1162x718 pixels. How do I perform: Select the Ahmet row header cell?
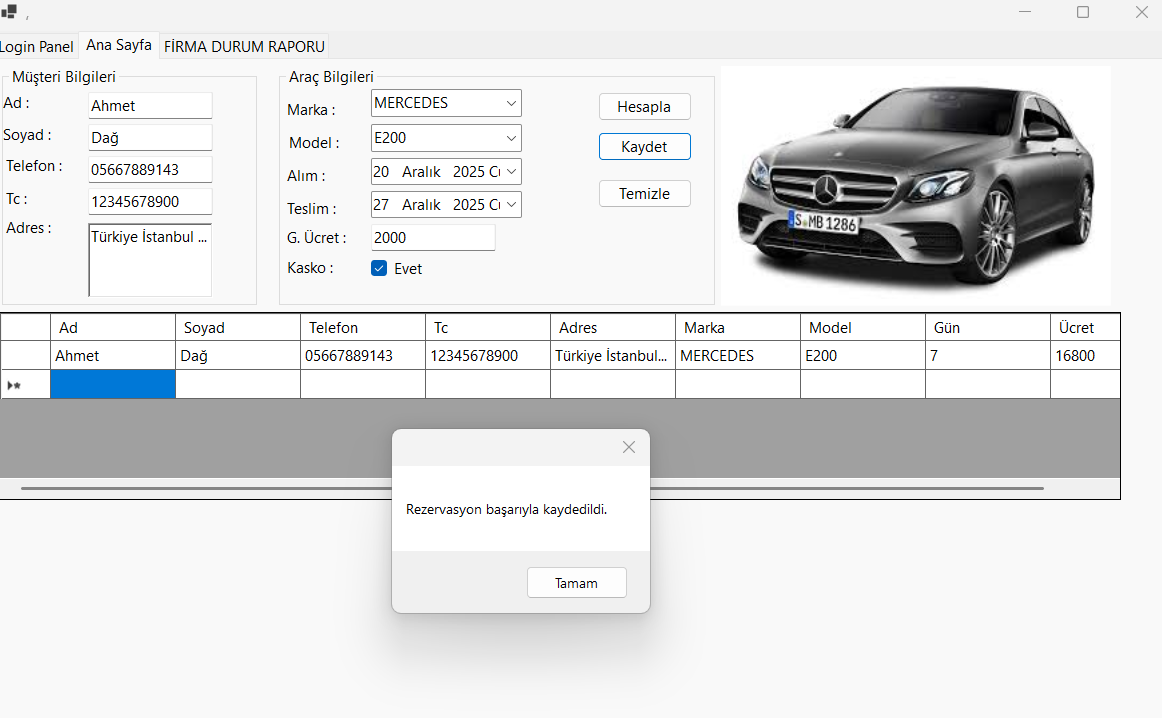click(25, 356)
